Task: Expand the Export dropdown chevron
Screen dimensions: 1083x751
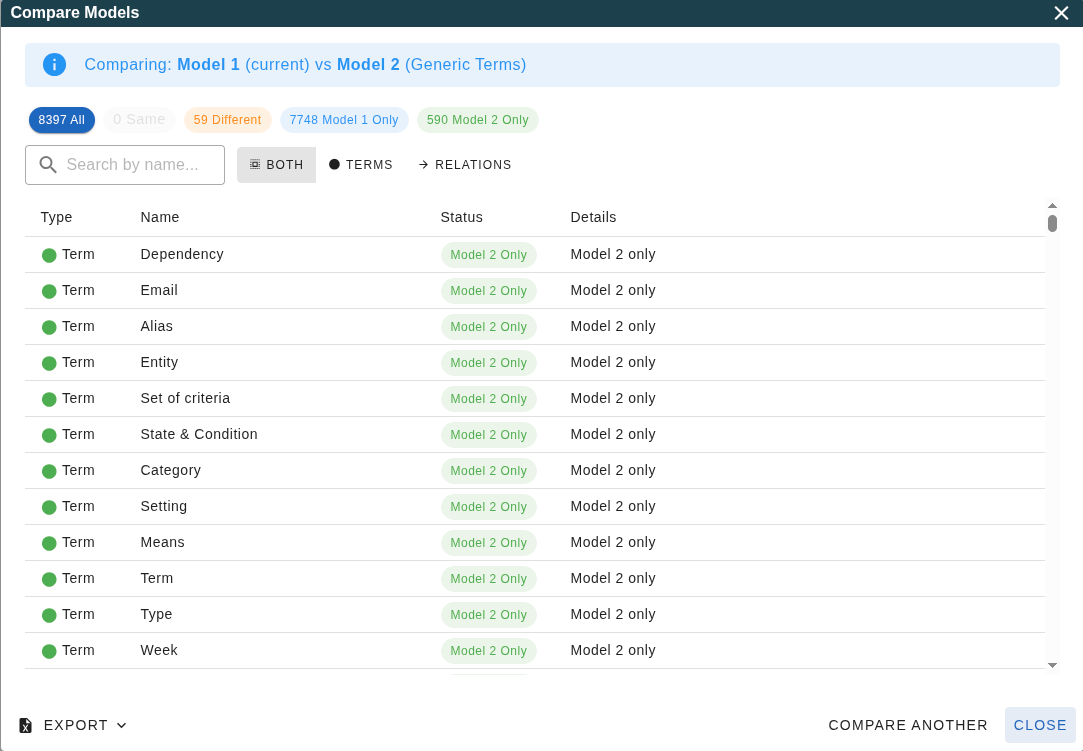Action: pos(122,725)
